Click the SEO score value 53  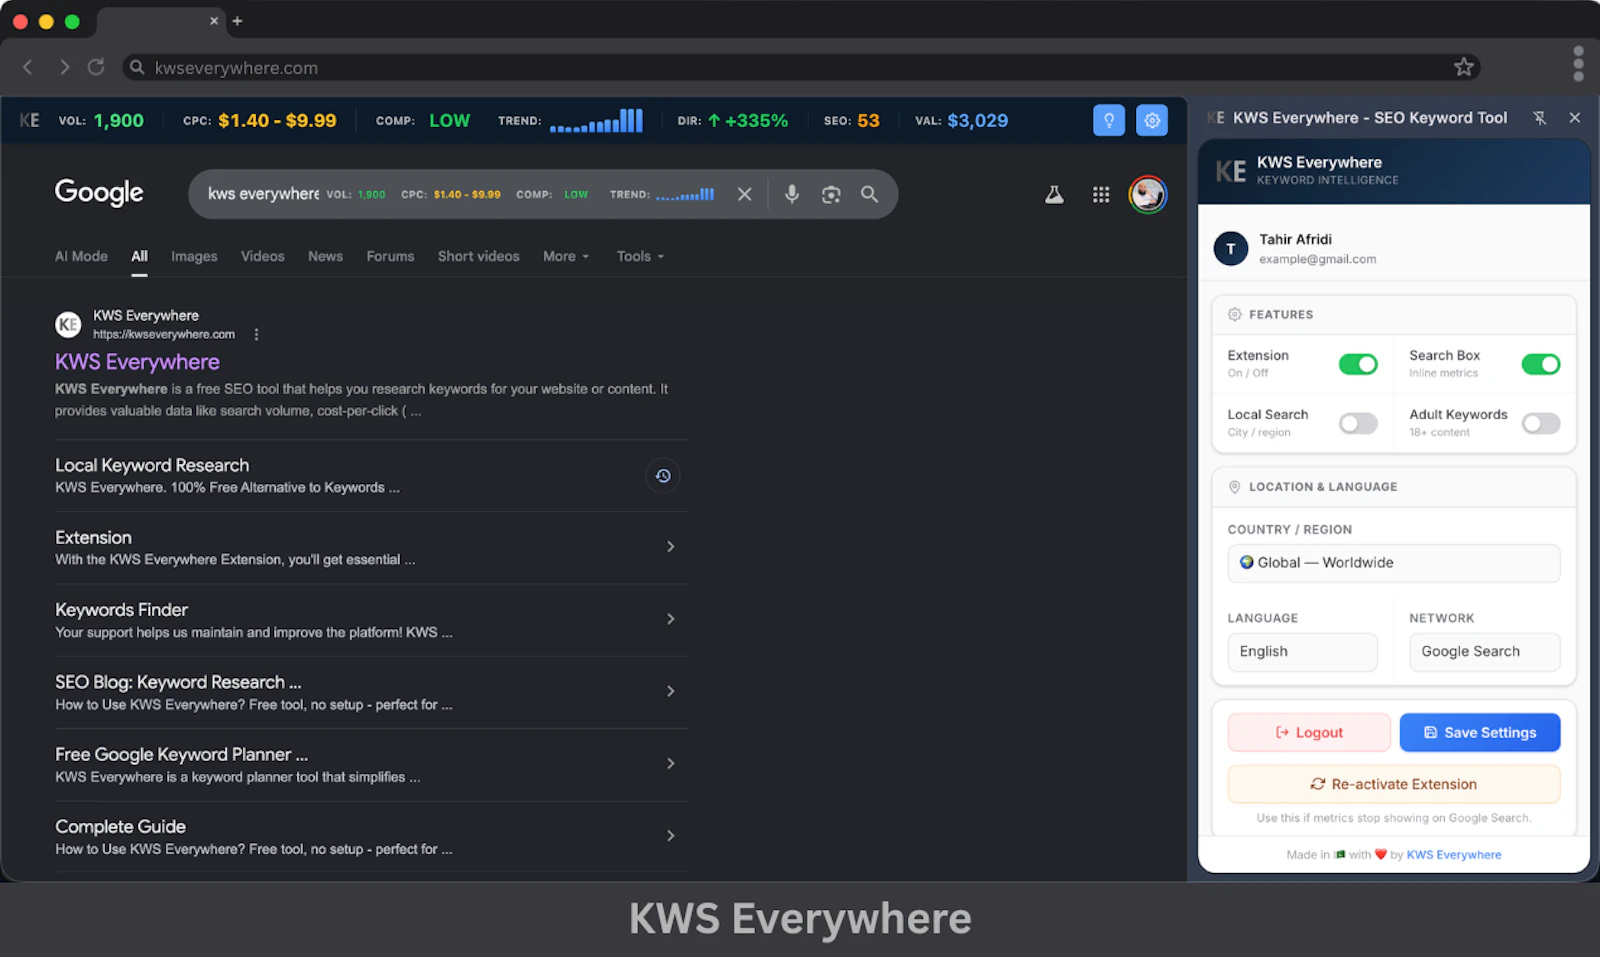[x=868, y=120]
